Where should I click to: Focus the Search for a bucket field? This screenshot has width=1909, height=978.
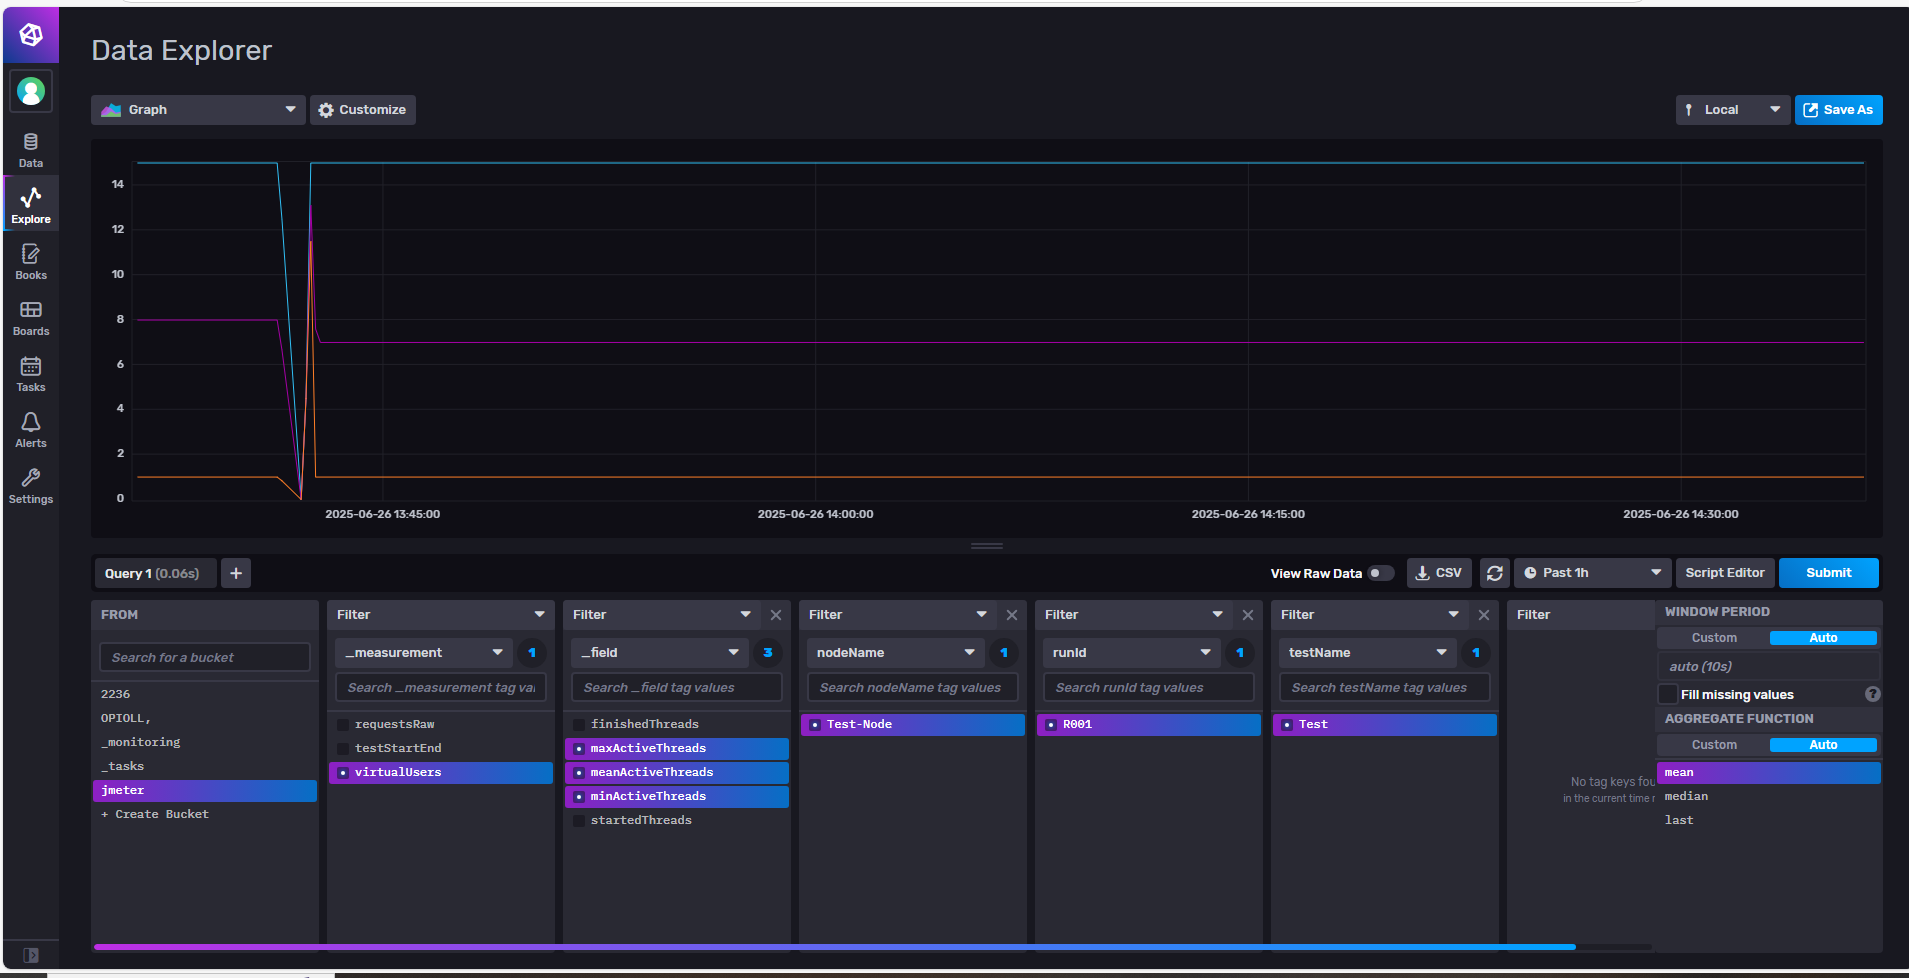point(205,657)
